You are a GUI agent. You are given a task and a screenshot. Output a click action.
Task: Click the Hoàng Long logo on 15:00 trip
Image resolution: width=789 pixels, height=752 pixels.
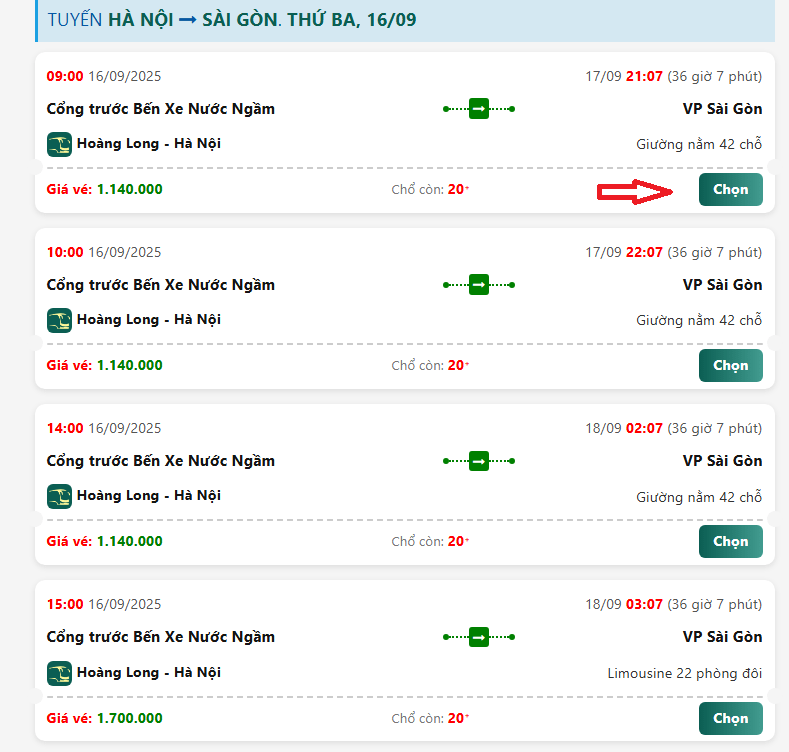(x=60, y=672)
